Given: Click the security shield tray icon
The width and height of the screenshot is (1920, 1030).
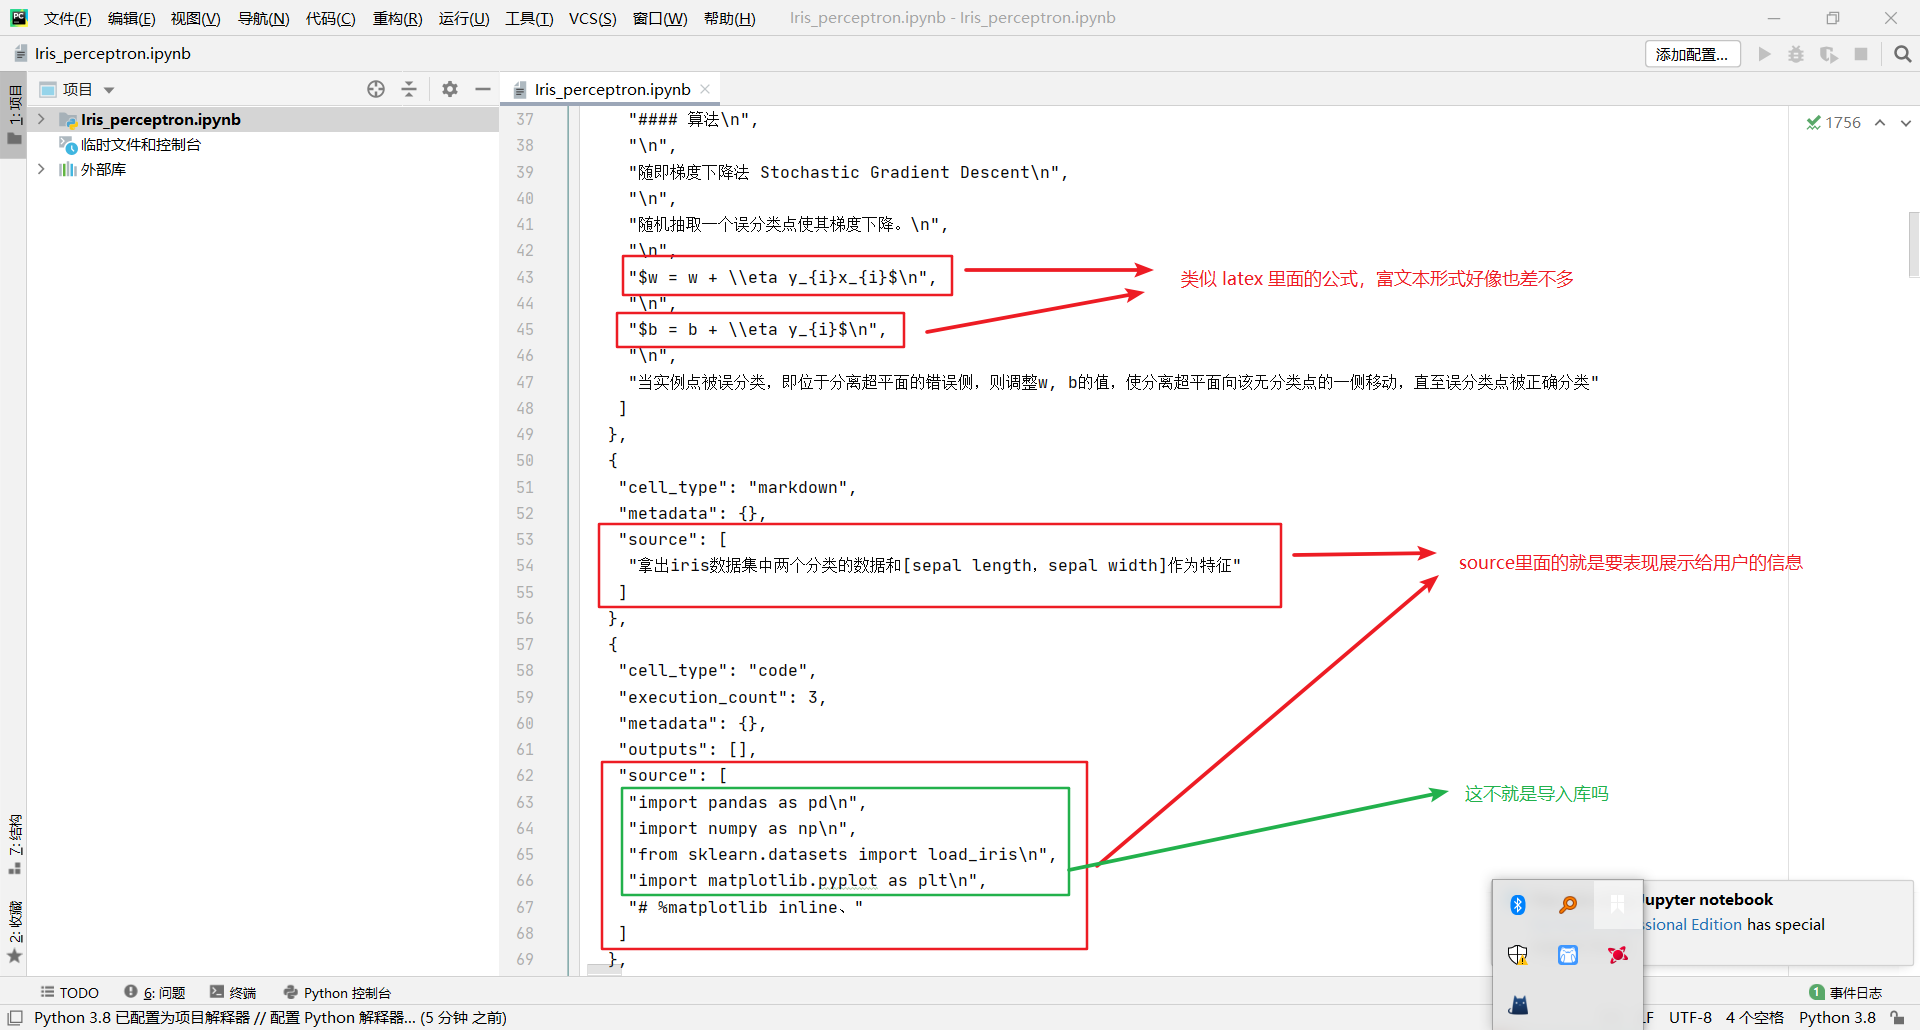Looking at the screenshot, I should coord(1518,955).
